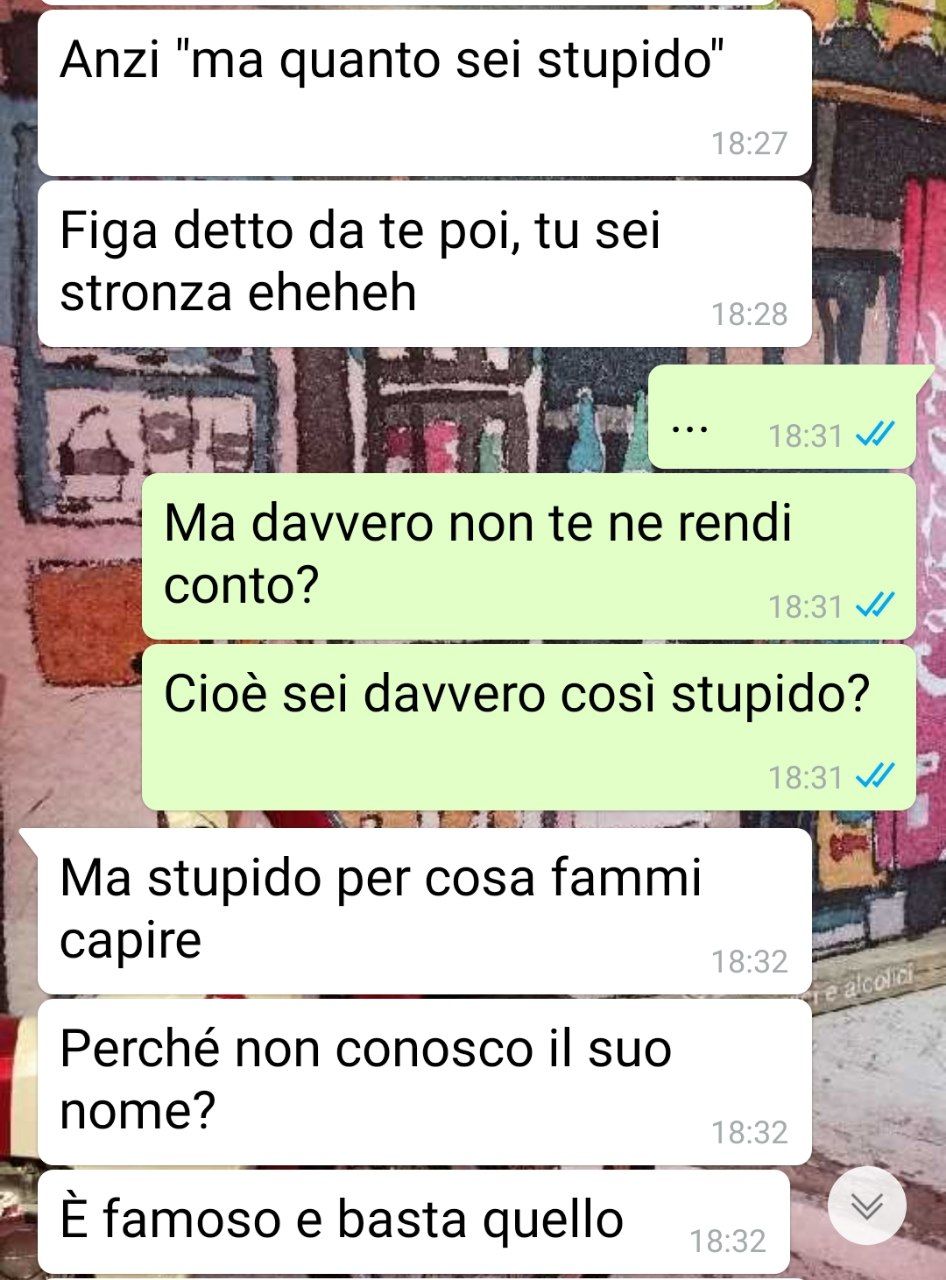Tap the word "stronza eheheh" in the message

(x=238, y=293)
